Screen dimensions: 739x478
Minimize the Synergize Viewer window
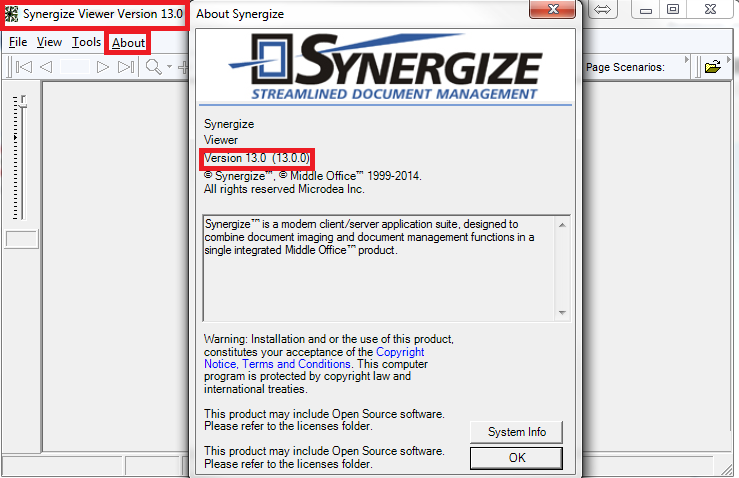click(645, 9)
